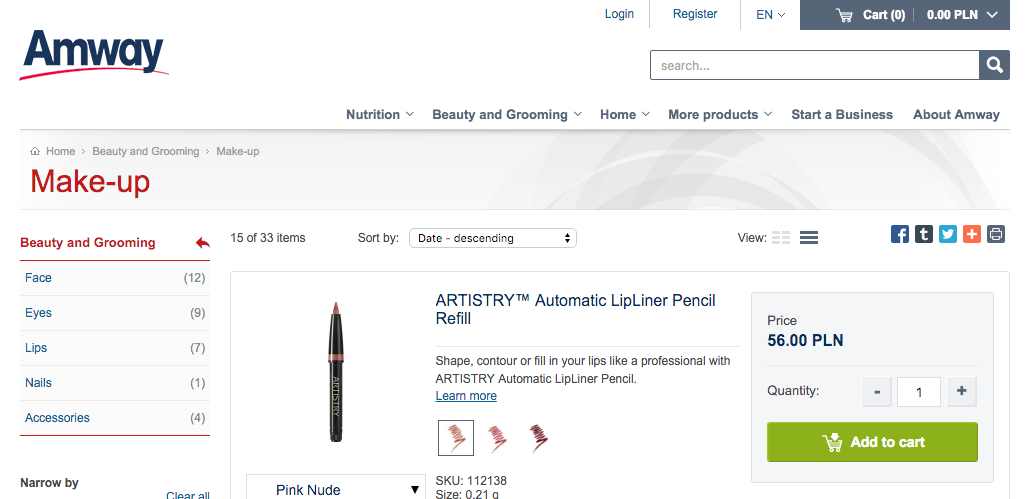Share page on Twitter
This screenshot has height=499, width=1028.
[948, 234]
